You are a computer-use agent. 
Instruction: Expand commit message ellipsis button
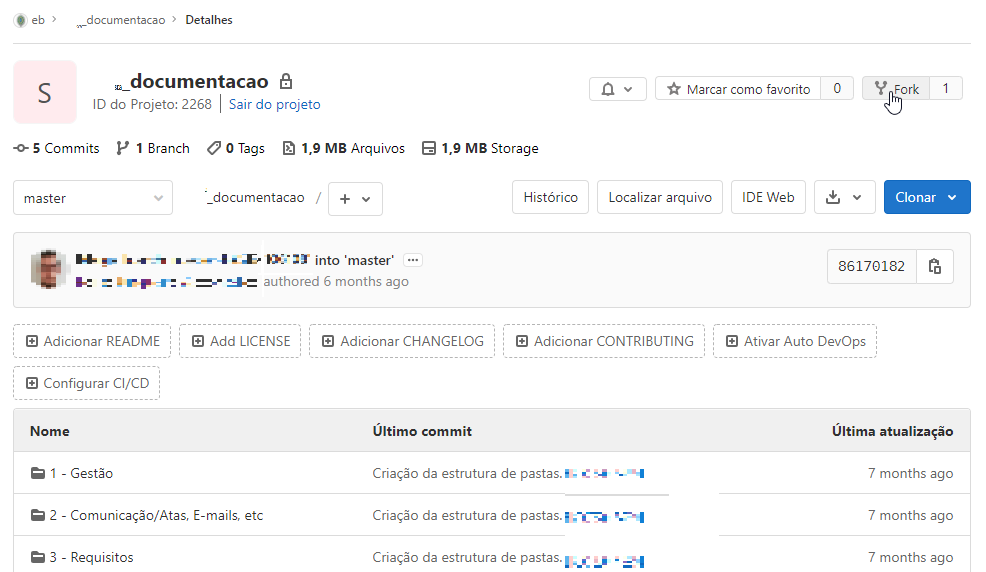(x=413, y=260)
